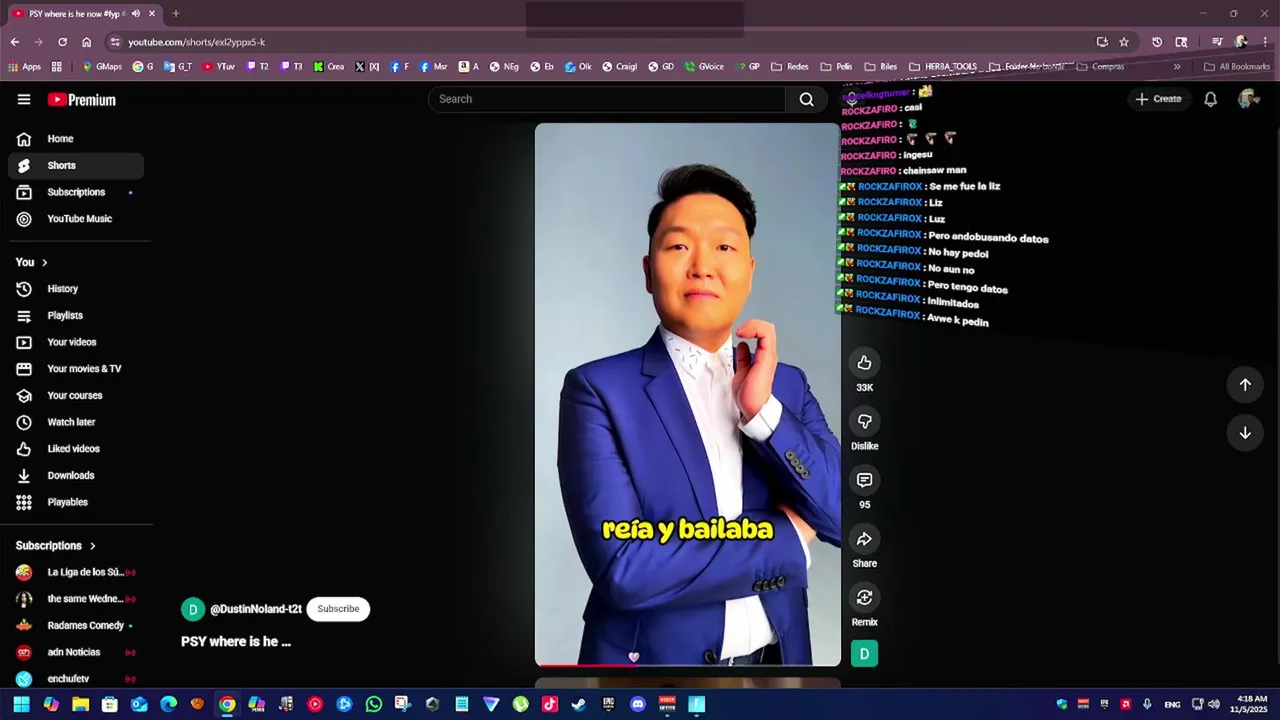Subscribe to @DustinNoland-t2t
Image resolution: width=1280 pixels, height=720 pixels.
click(x=338, y=609)
